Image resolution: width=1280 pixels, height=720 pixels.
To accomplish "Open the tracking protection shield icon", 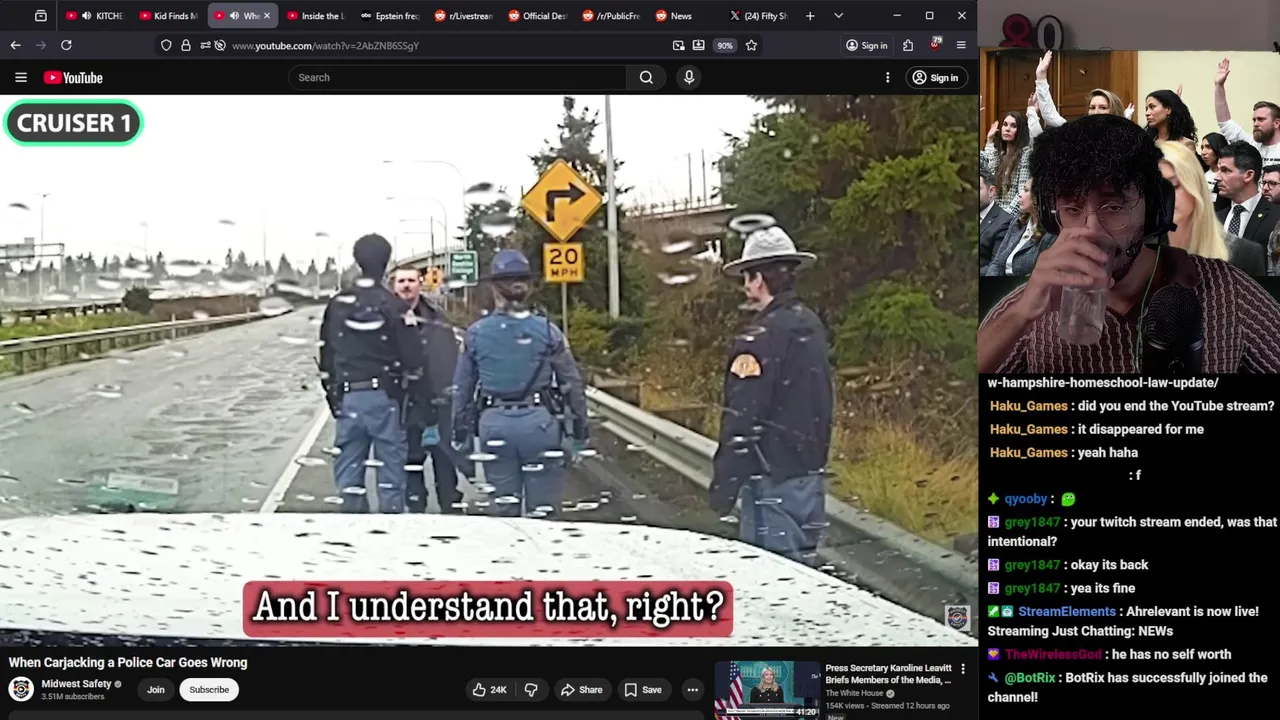I will pyautogui.click(x=166, y=45).
